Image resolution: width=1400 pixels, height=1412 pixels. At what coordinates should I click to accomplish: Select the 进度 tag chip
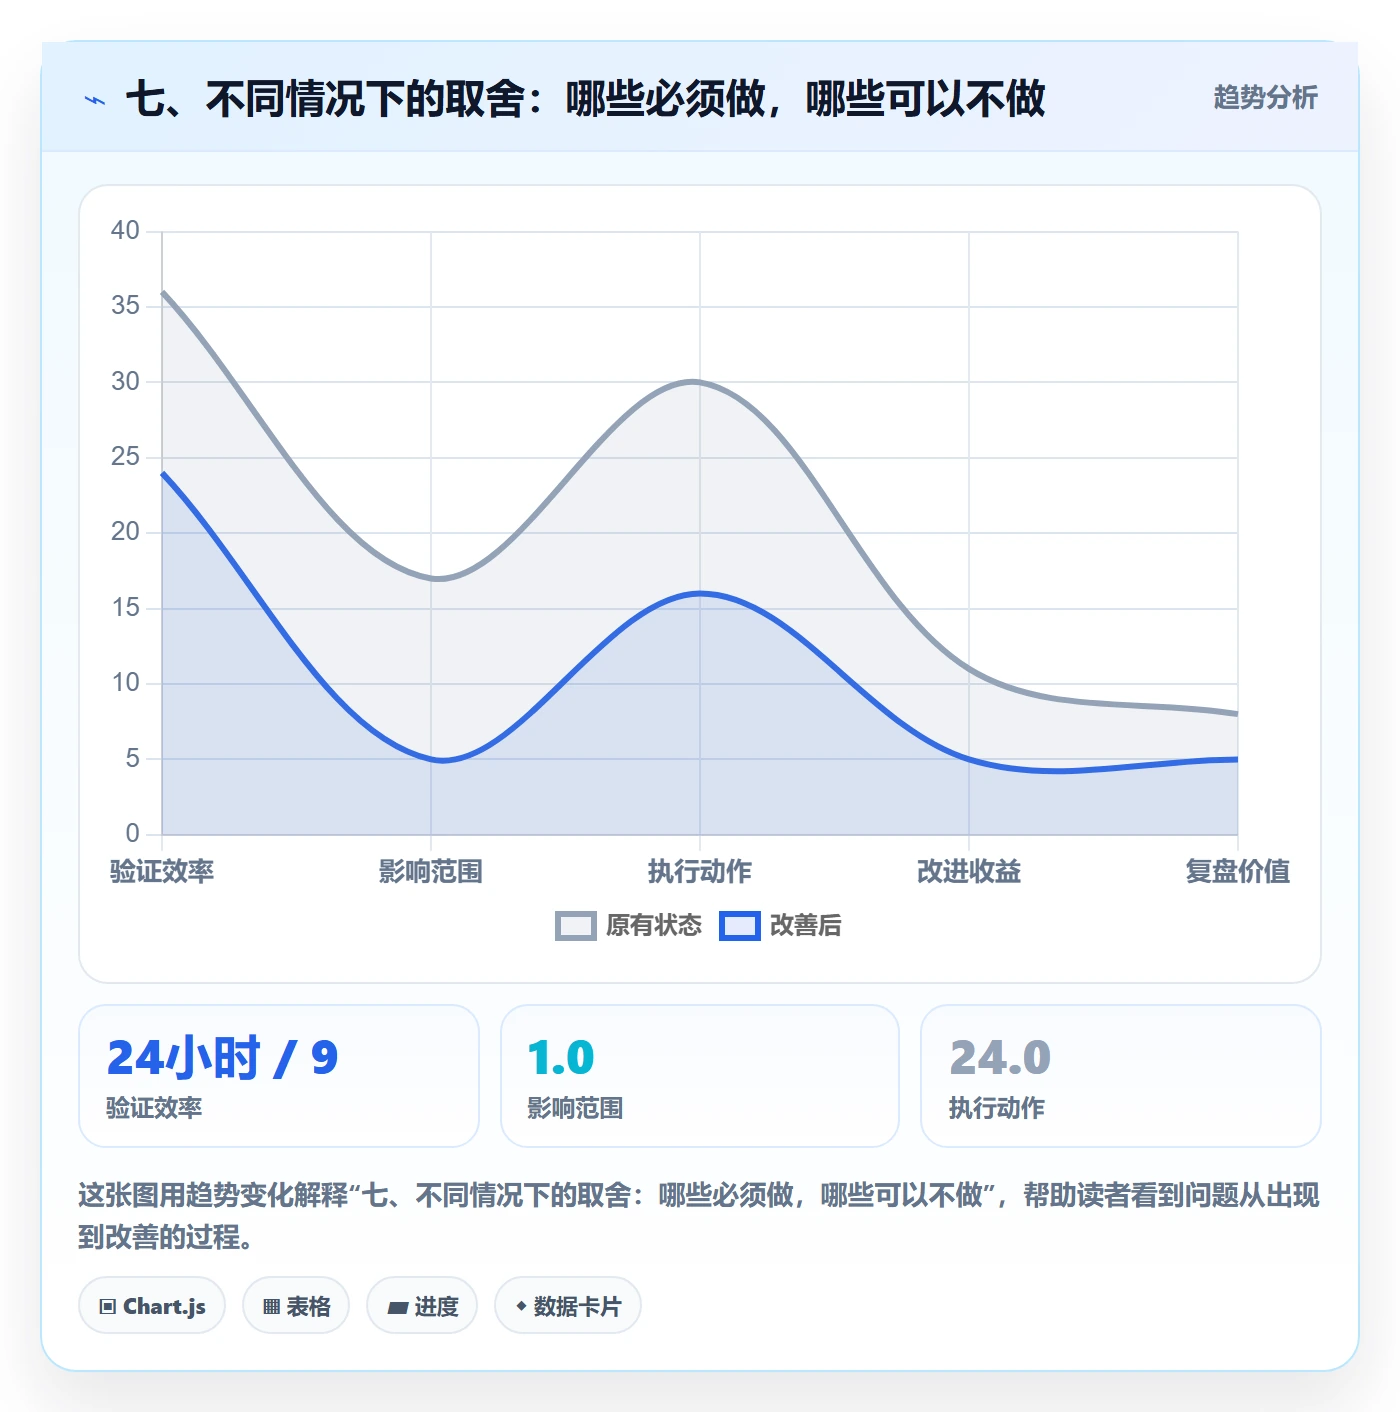(x=422, y=1306)
